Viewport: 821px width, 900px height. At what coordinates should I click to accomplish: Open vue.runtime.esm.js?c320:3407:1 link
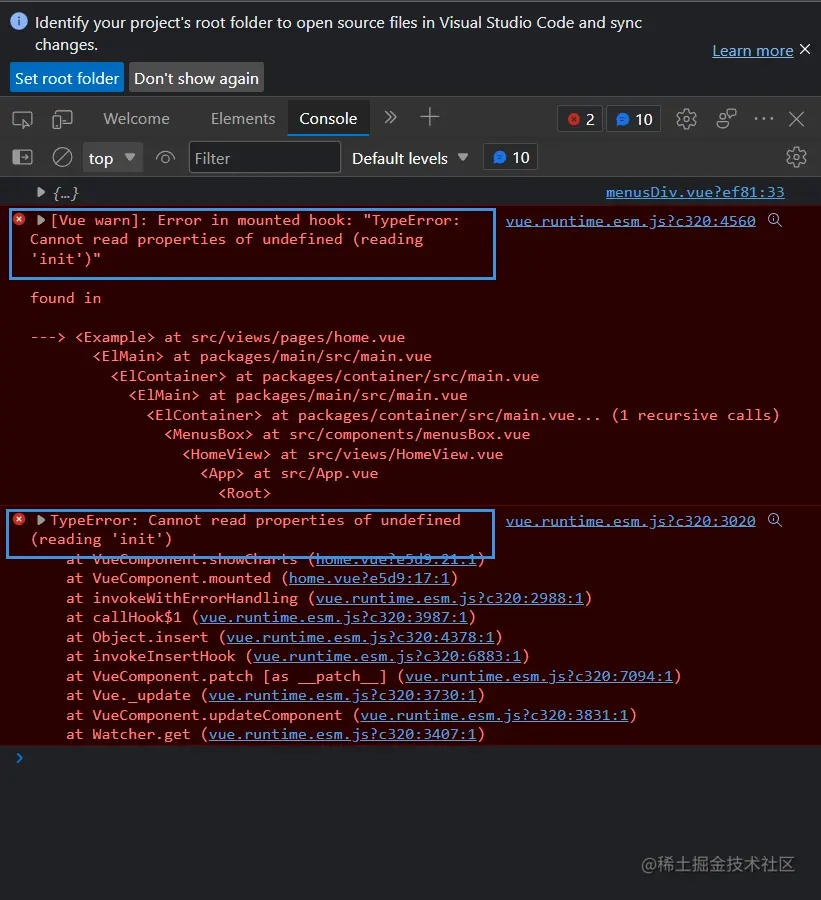(342, 735)
